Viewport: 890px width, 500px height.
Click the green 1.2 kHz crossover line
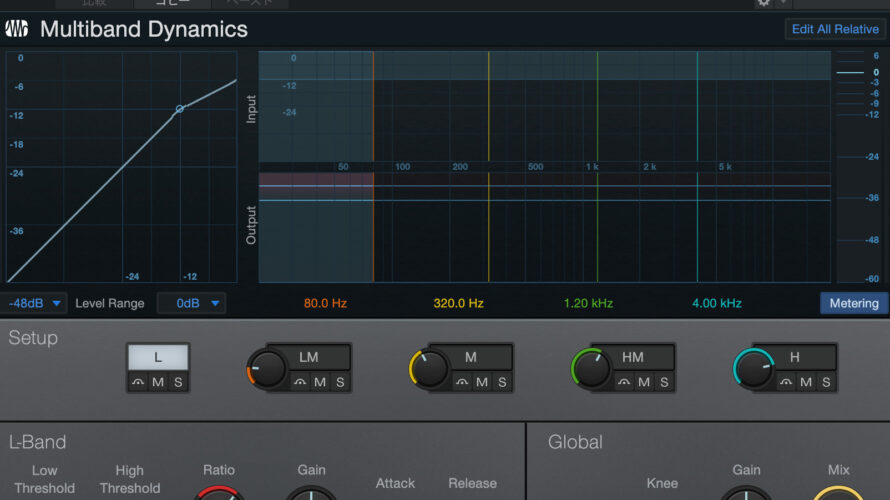coord(598,167)
